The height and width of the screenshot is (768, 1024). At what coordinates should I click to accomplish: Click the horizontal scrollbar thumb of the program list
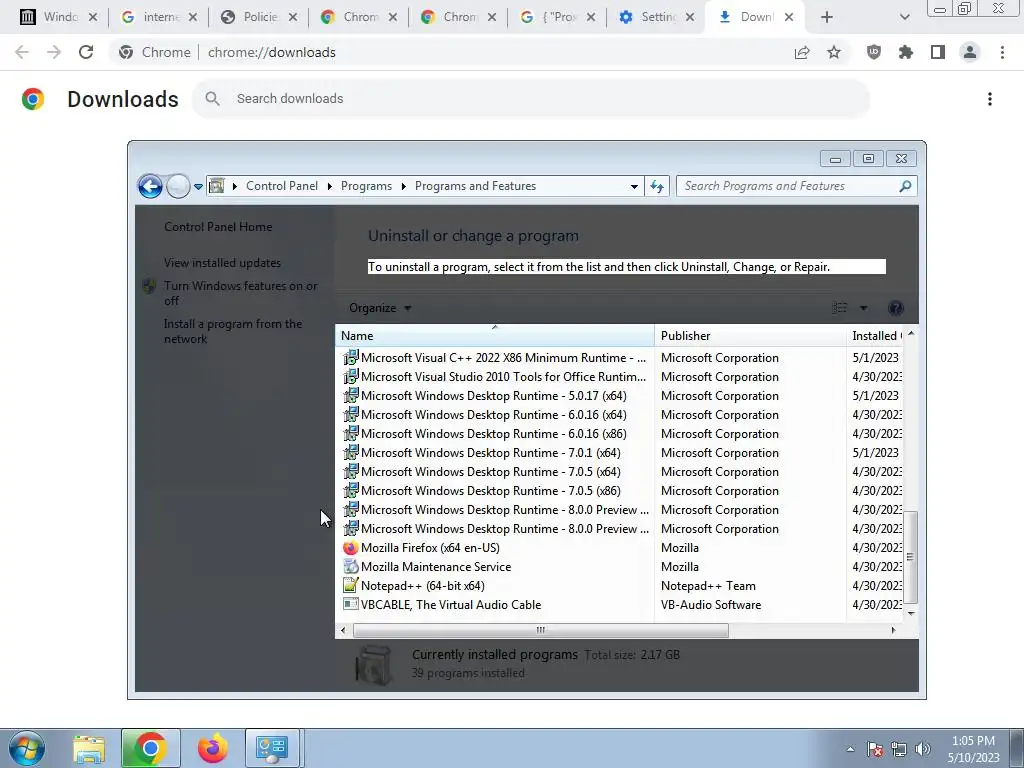coord(541,630)
